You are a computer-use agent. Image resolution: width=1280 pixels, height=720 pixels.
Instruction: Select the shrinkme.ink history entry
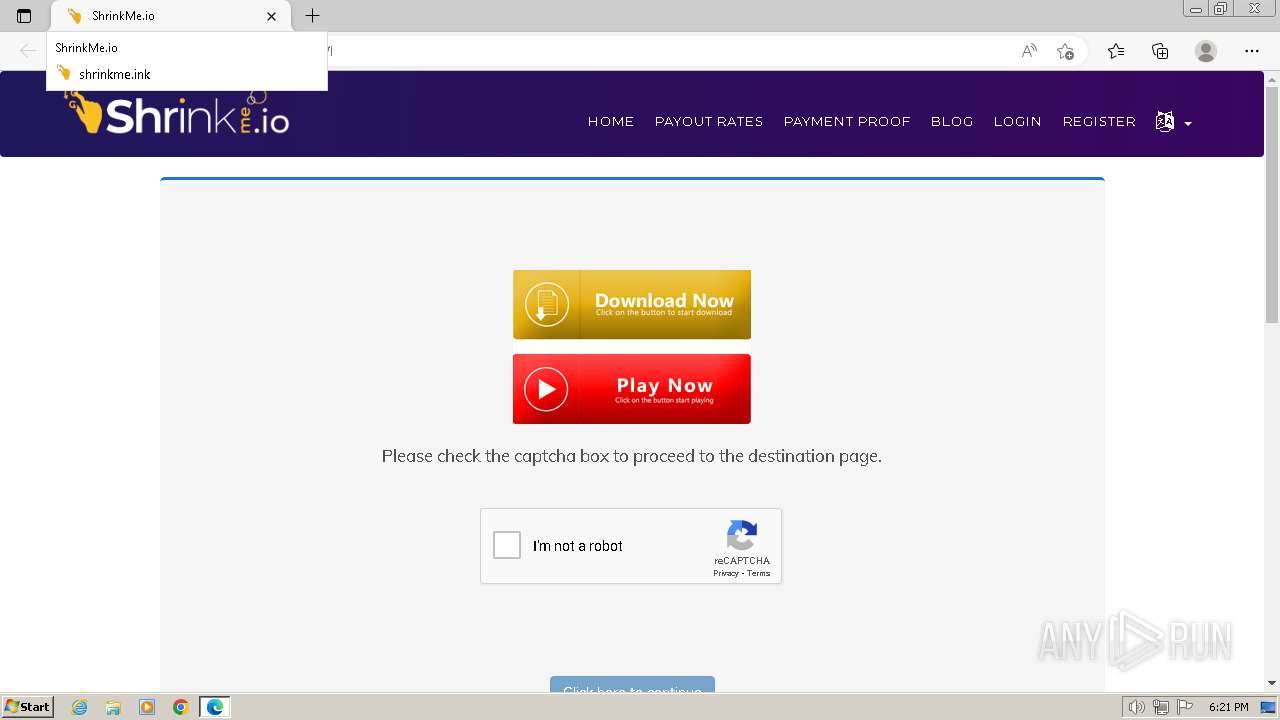click(x=187, y=74)
